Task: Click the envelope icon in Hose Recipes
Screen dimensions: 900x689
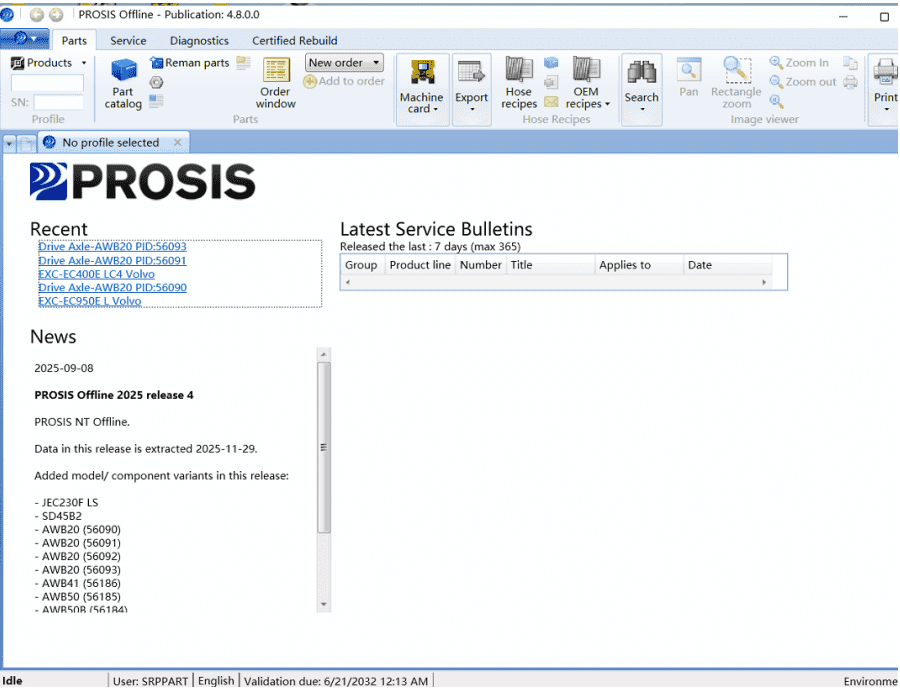Action: tap(551, 101)
